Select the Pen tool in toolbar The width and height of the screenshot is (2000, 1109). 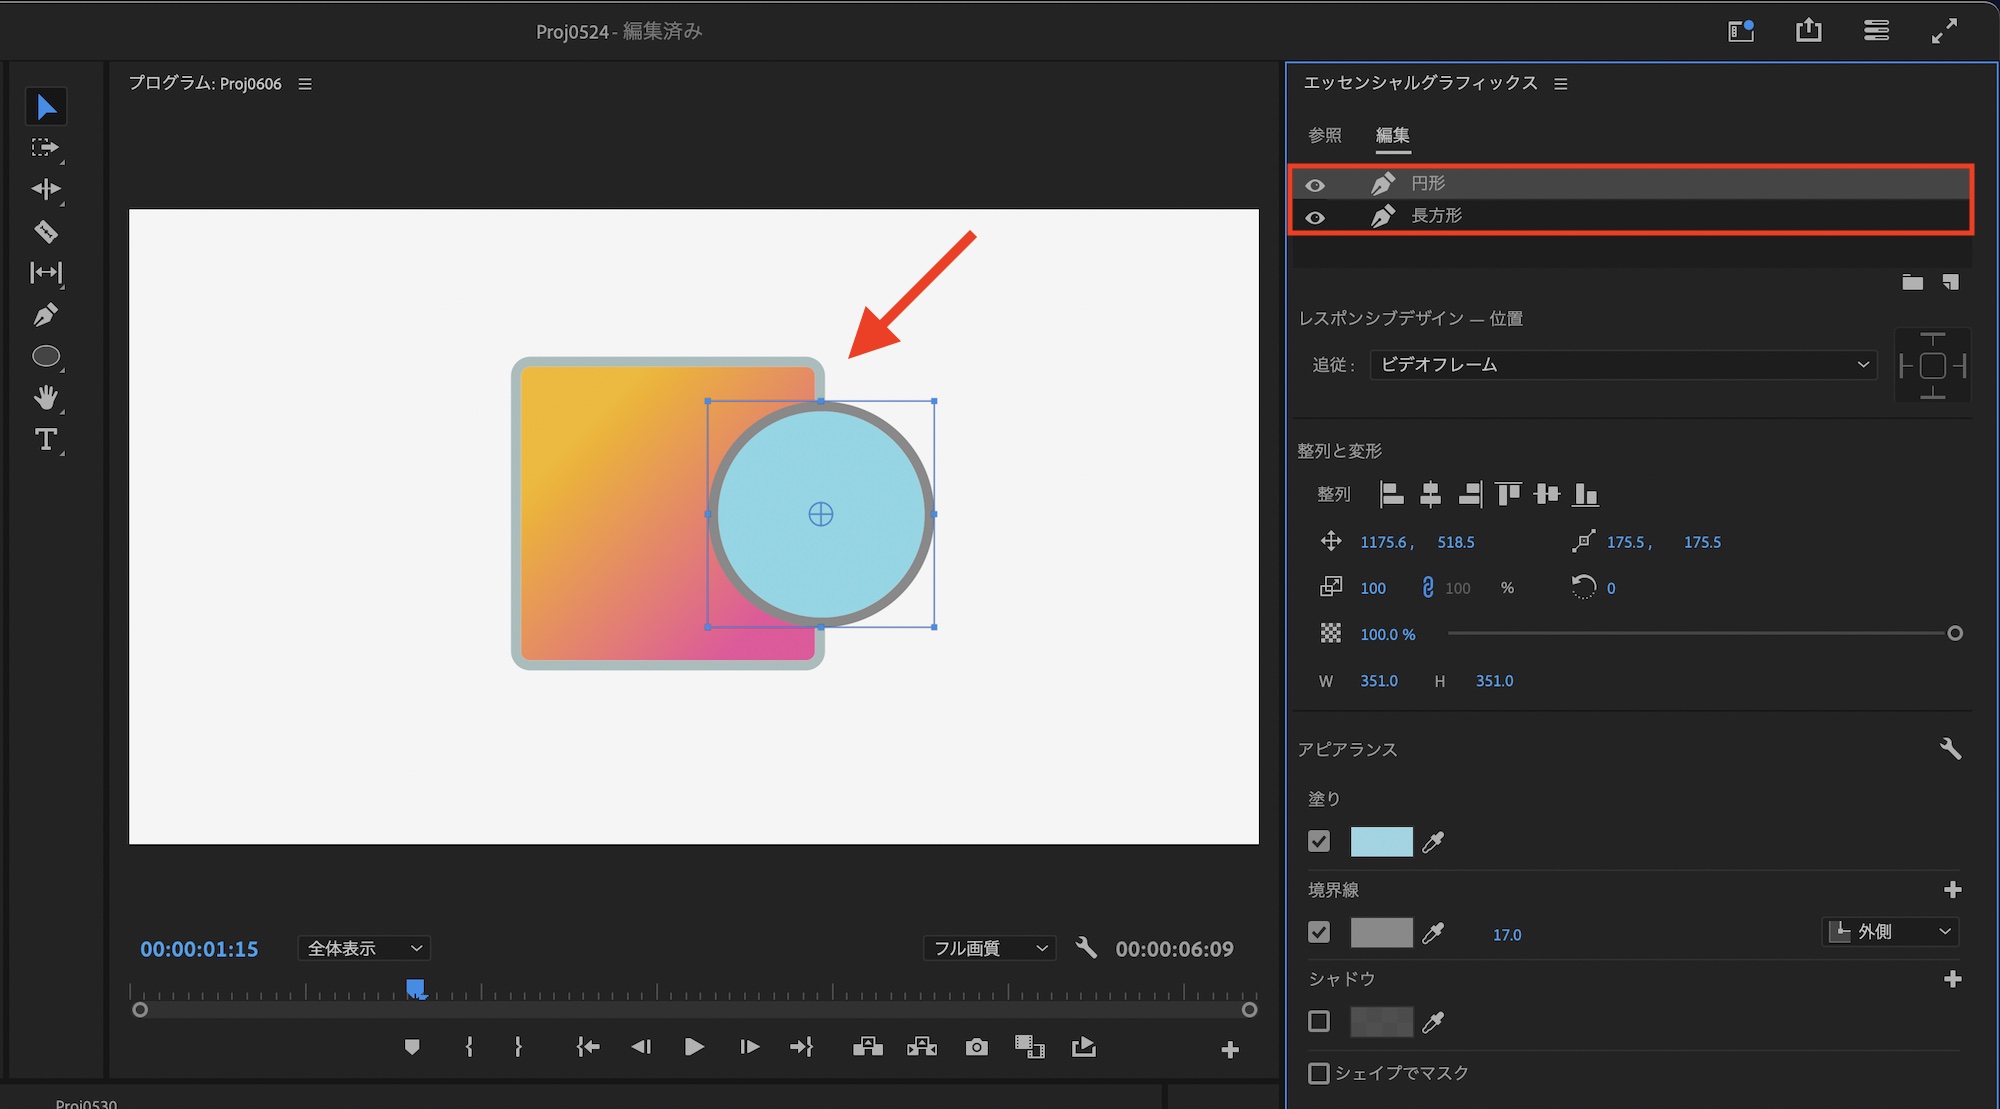[x=45, y=315]
